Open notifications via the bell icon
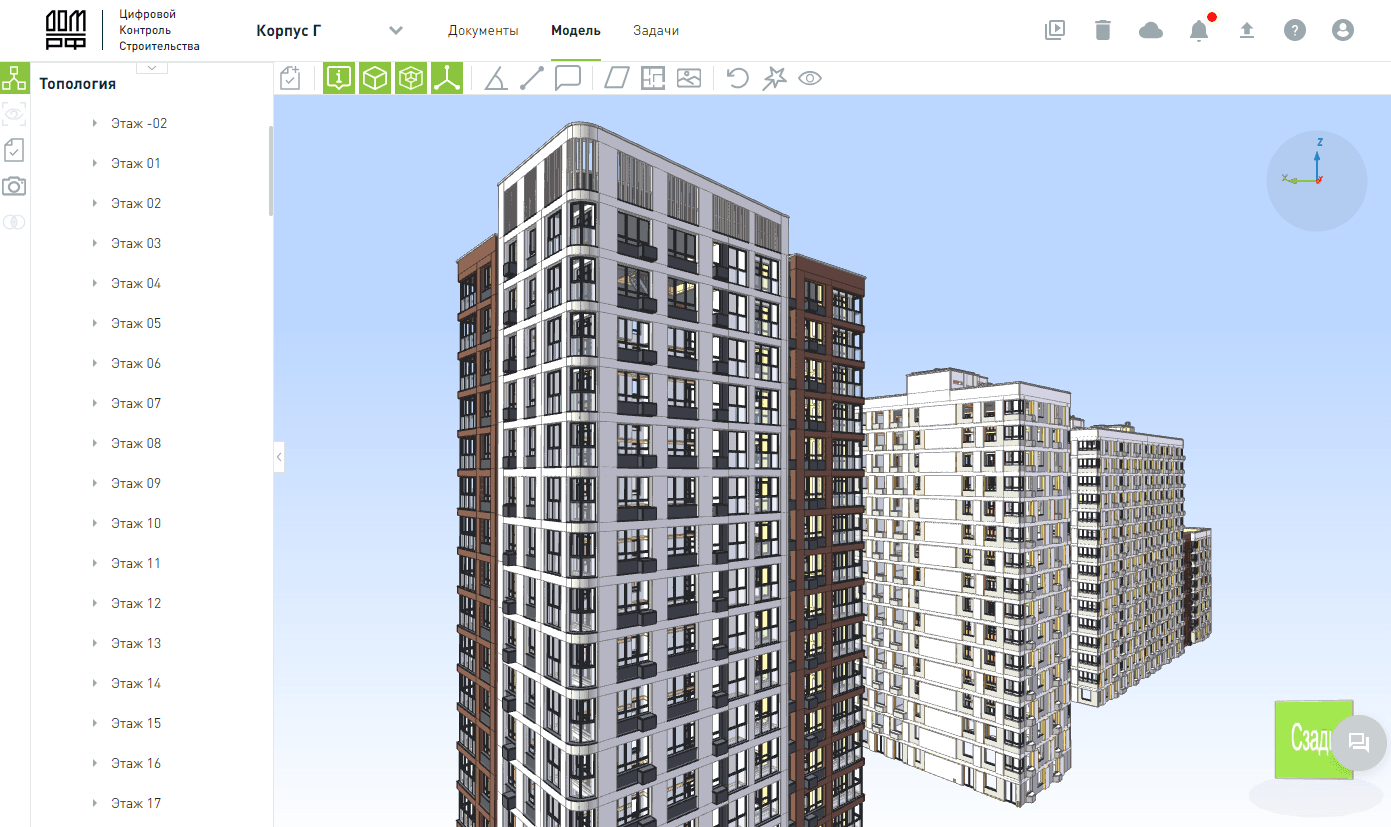This screenshot has width=1391, height=827. [1198, 31]
